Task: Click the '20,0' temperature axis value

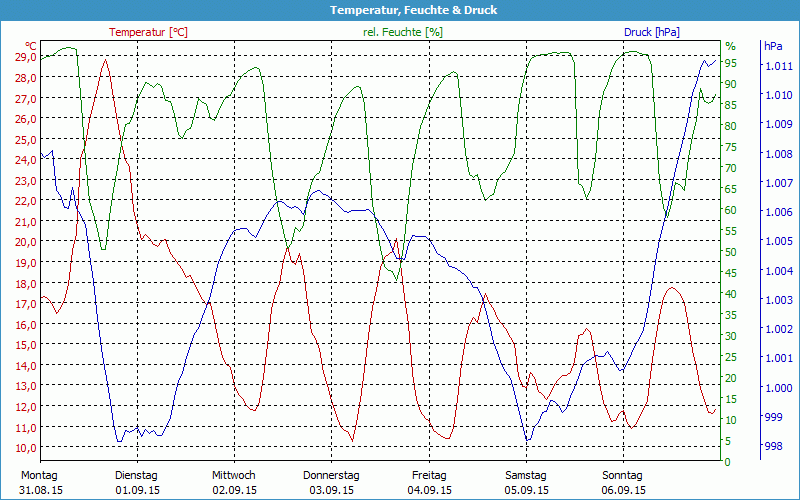Action: (x=26, y=242)
